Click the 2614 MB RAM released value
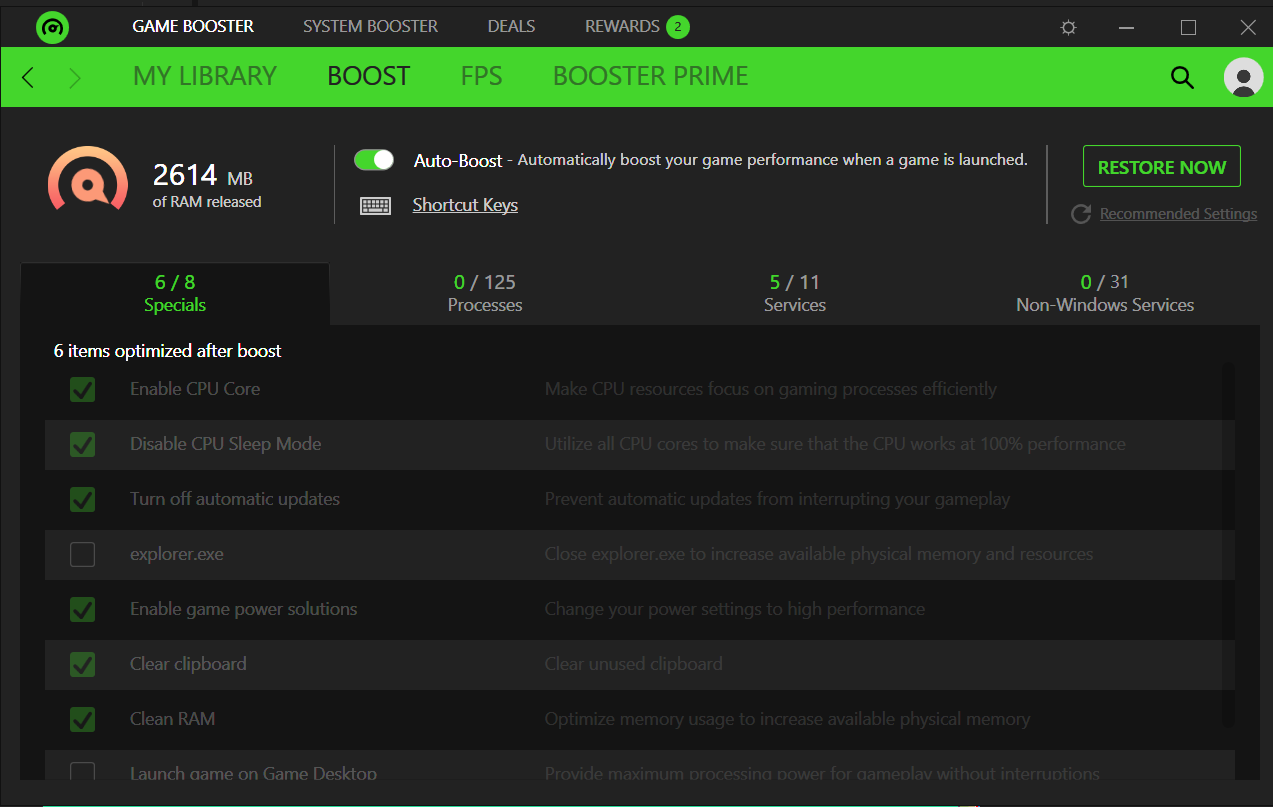The height and width of the screenshot is (807, 1273). (x=202, y=176)
